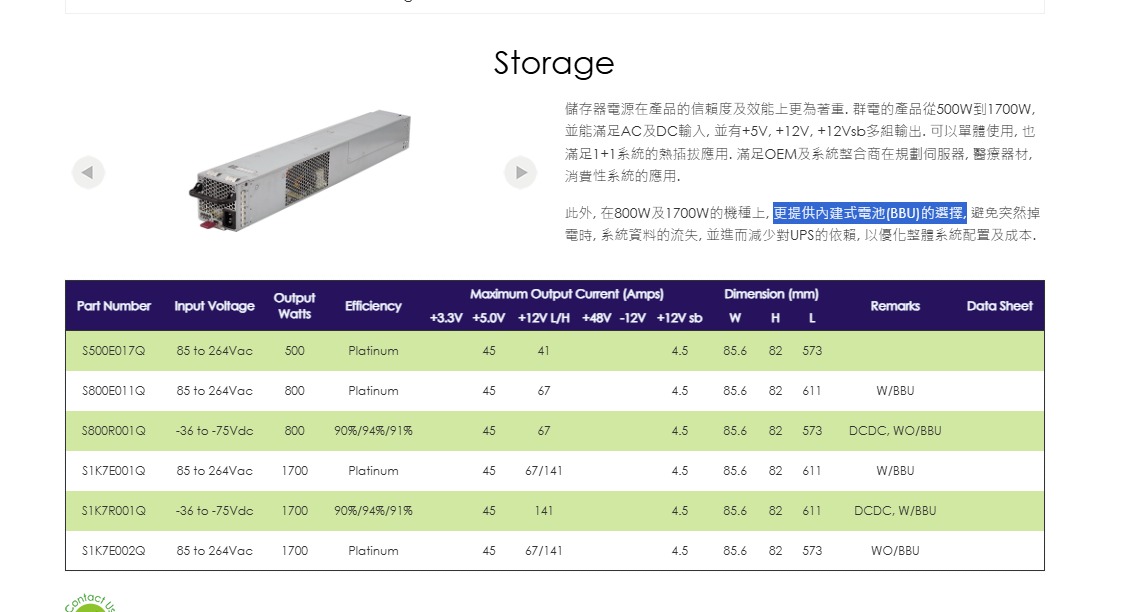
Task: Click the Output Watts column header
Action: 294,306
